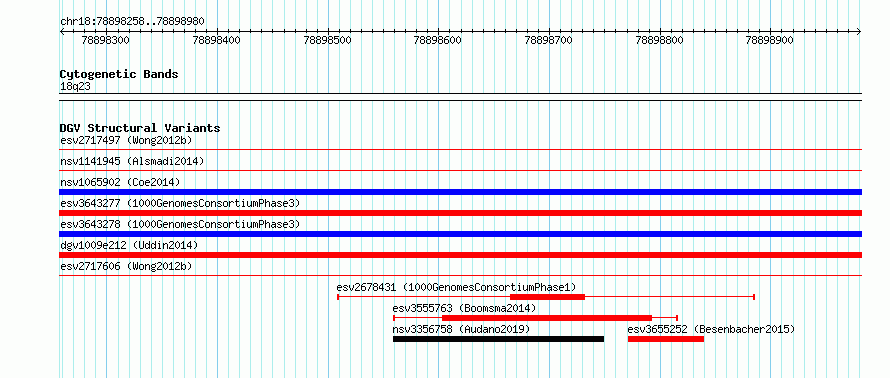The height and width of the screenshot is (378, 890).
Task: Click ruler position 78898400
Action: pyautogui.click(x=216, y=40)
